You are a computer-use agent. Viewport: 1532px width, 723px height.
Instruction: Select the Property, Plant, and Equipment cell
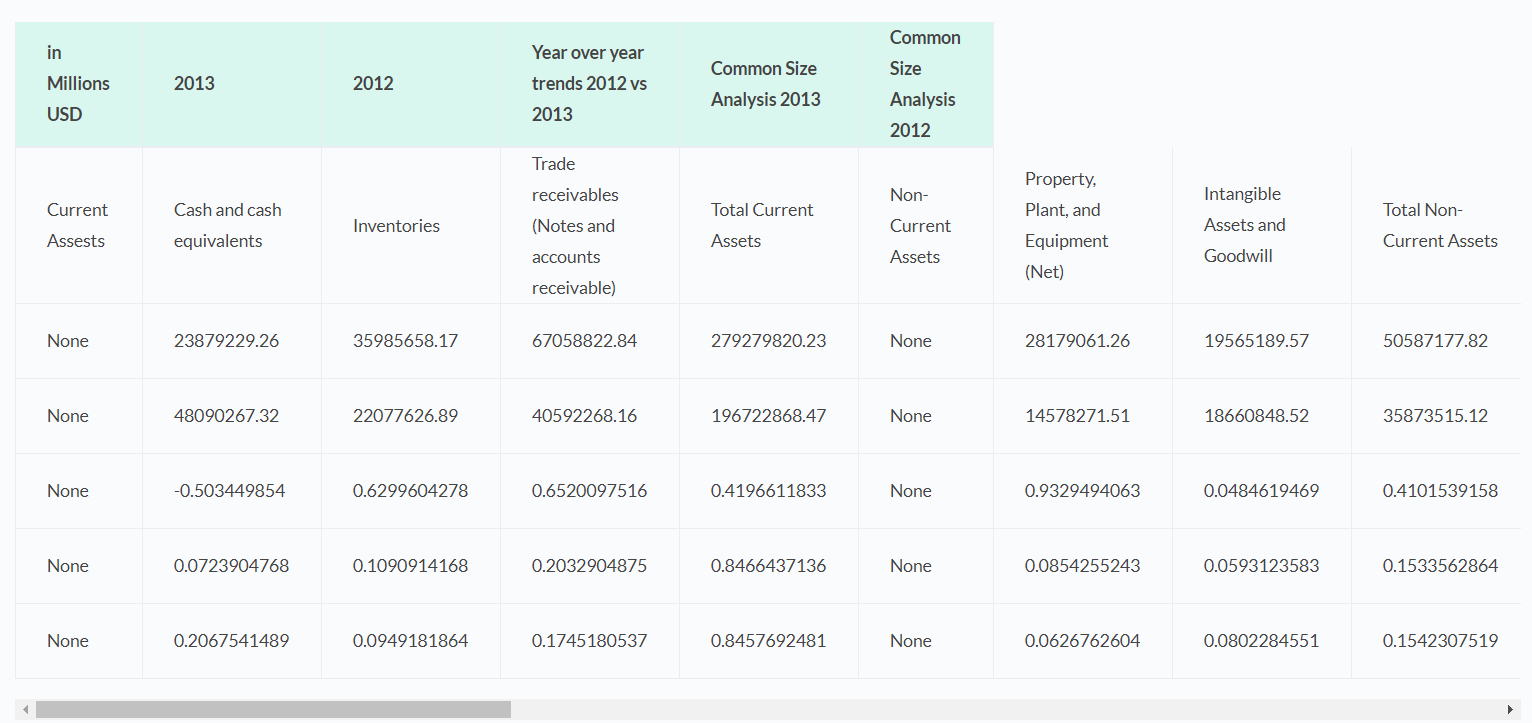coord(1066,225)
